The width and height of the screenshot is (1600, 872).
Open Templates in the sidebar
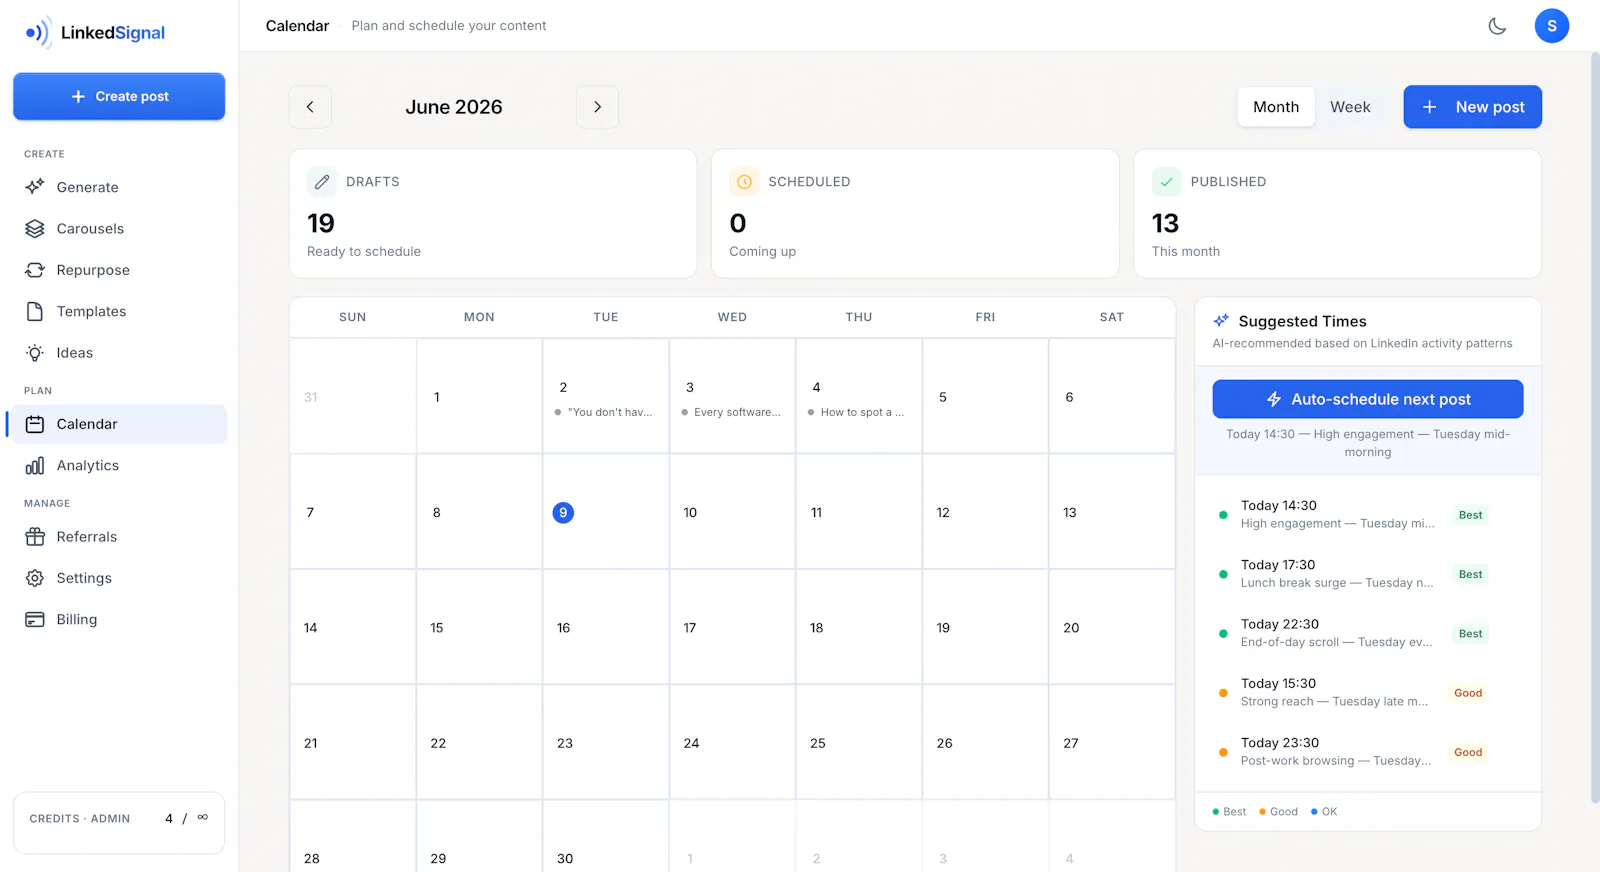pos(117,312)
